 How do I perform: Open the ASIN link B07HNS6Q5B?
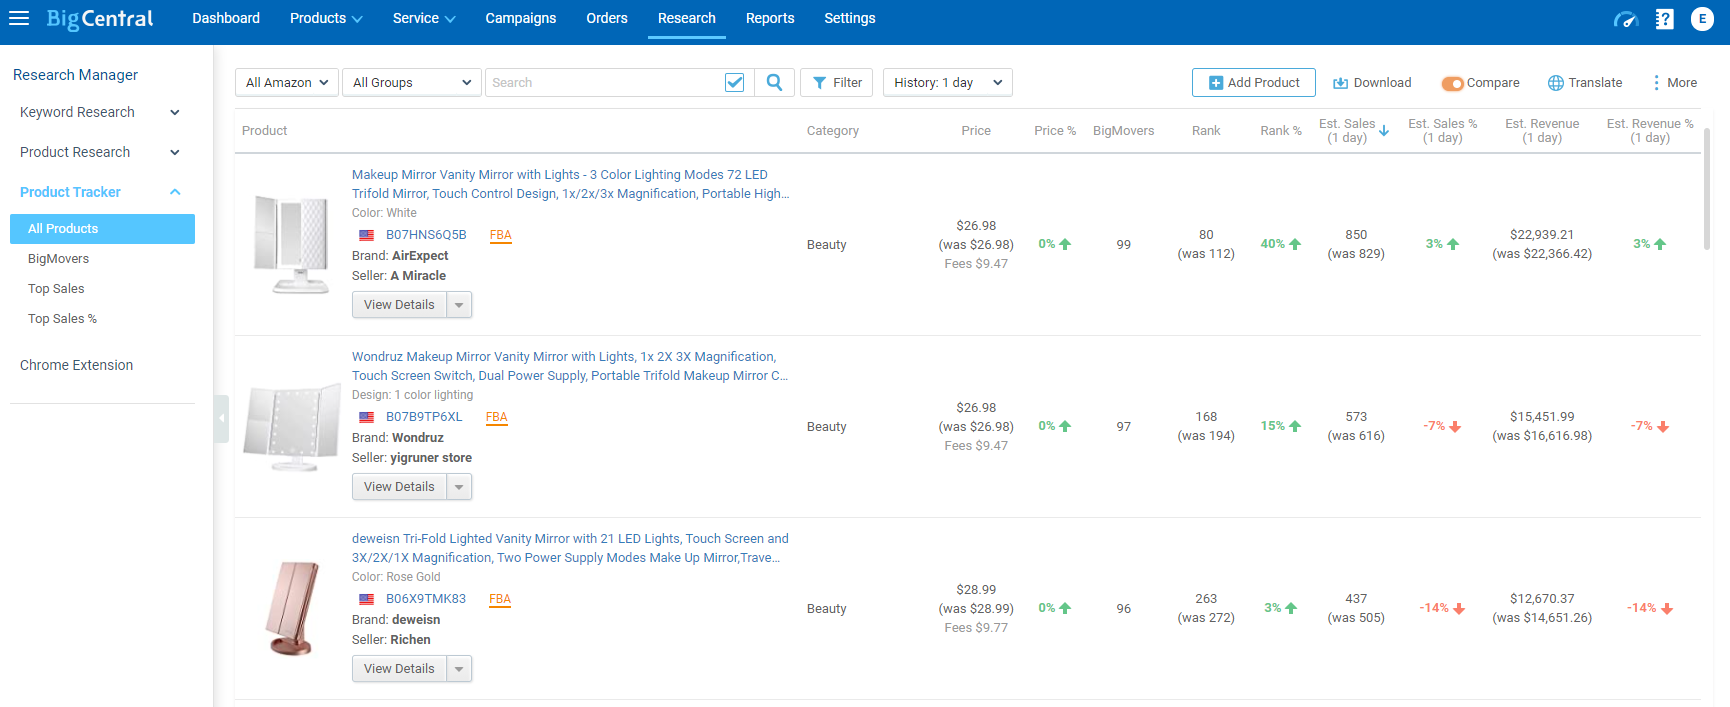tap(426, 235)
